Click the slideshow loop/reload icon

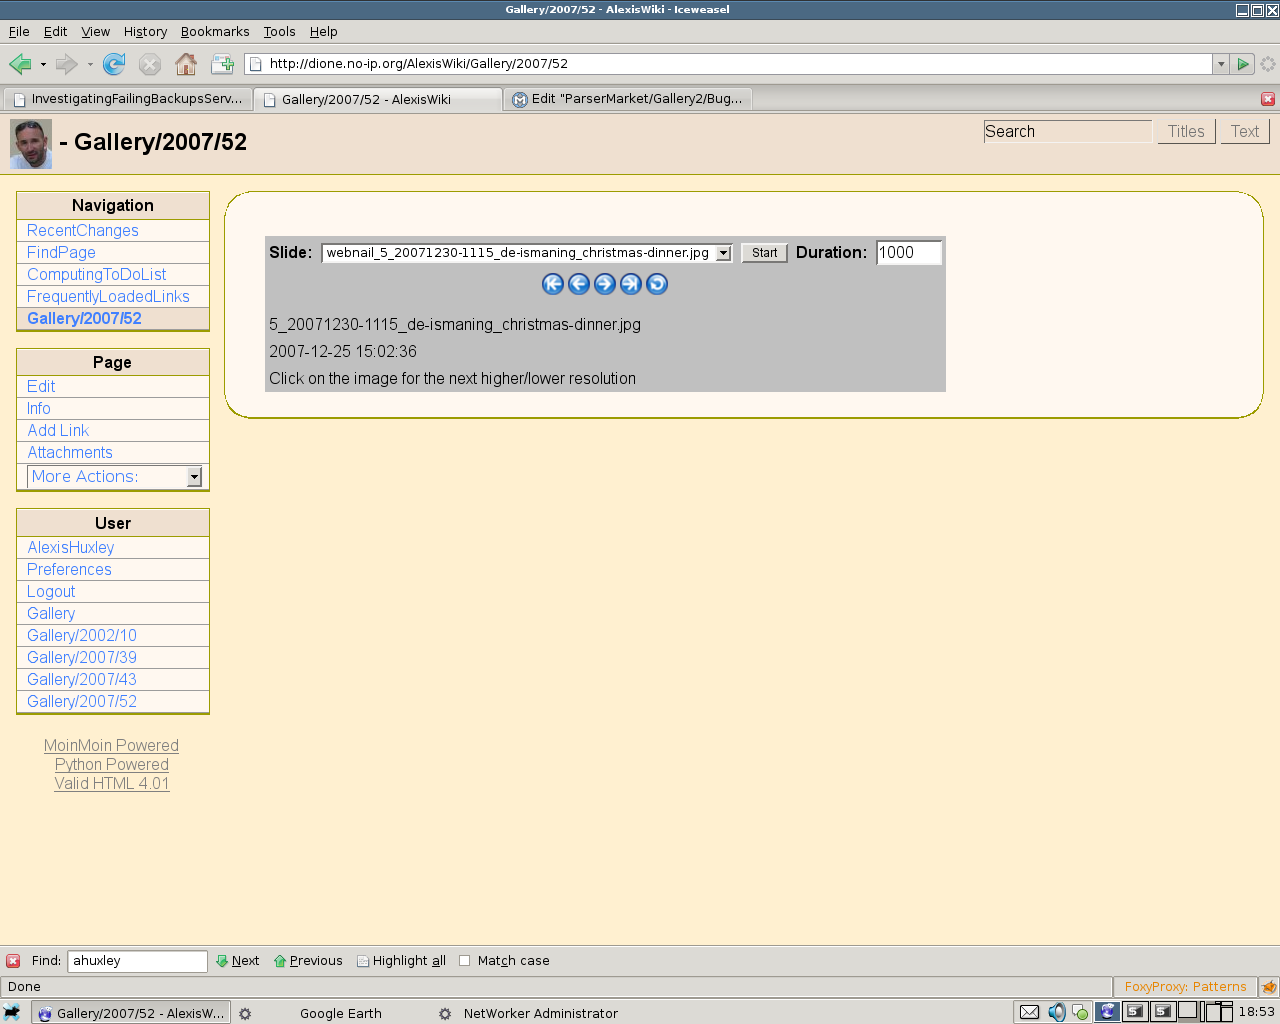click(657, 284)
